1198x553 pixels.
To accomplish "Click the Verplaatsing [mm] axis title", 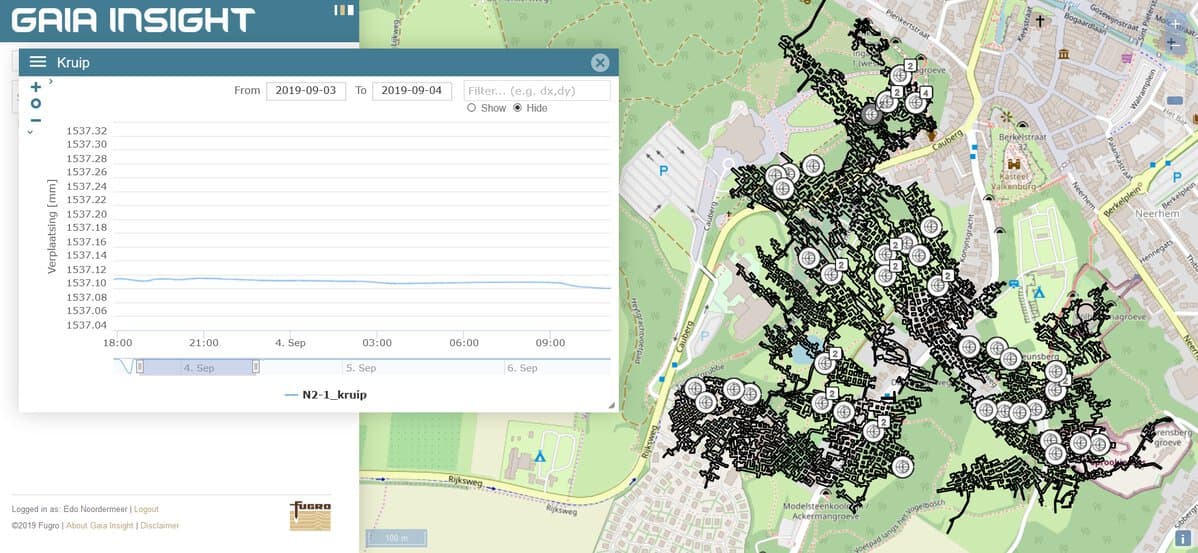I will pos(52,228).
